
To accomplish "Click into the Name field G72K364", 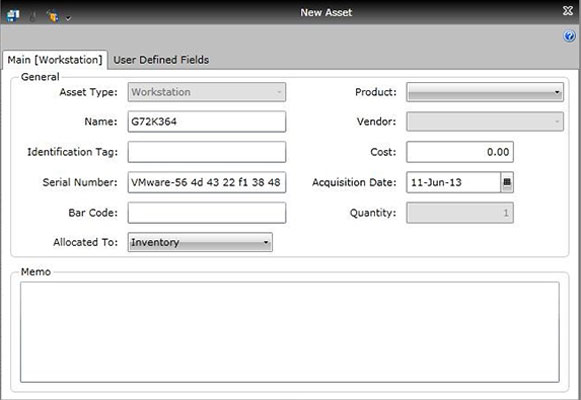I will click(x=207, y=121).
